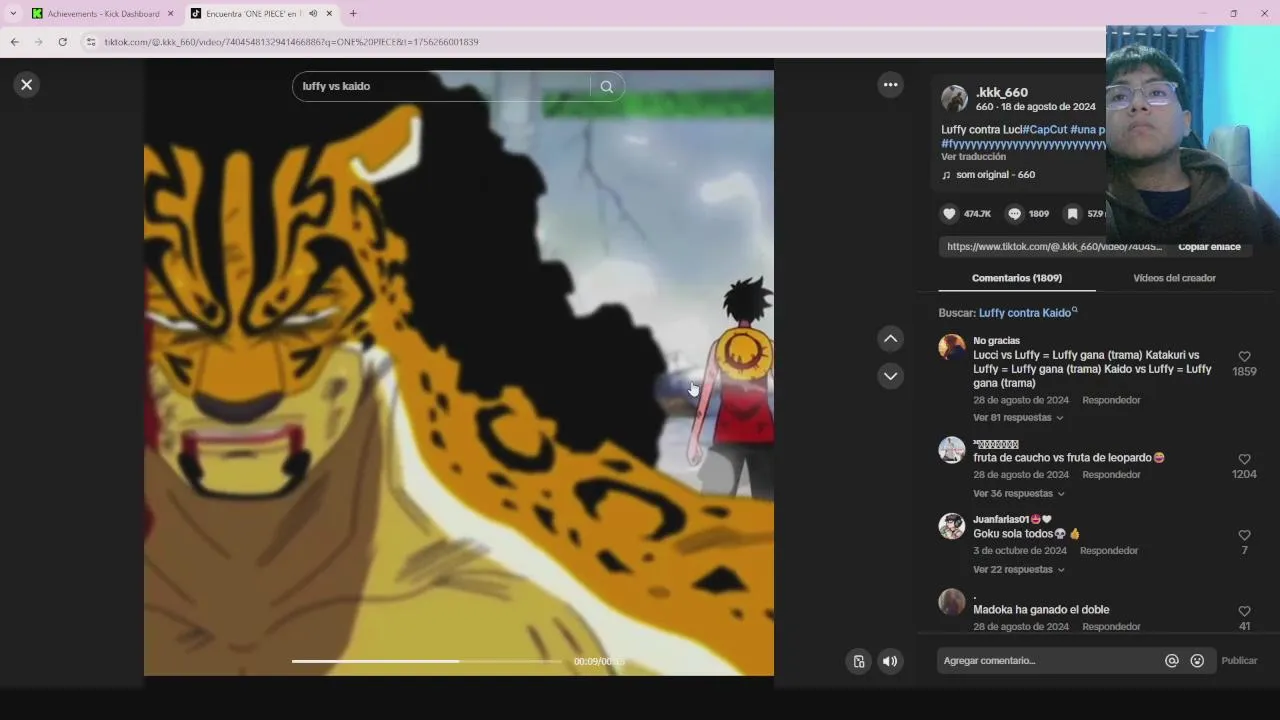This screenshot has height=720, width=1280.
Task: Open 'som original - 660' sound link
Action: (x=995, y=175)
